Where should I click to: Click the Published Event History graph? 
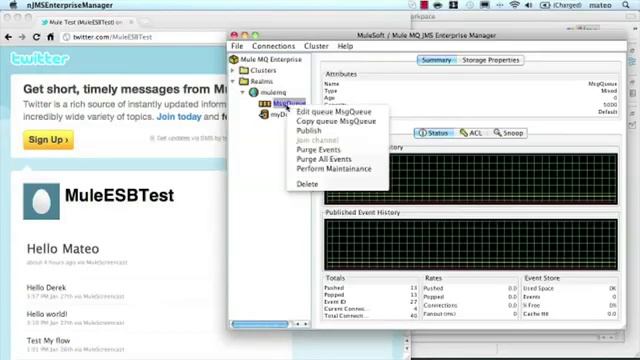click(471, 244)
